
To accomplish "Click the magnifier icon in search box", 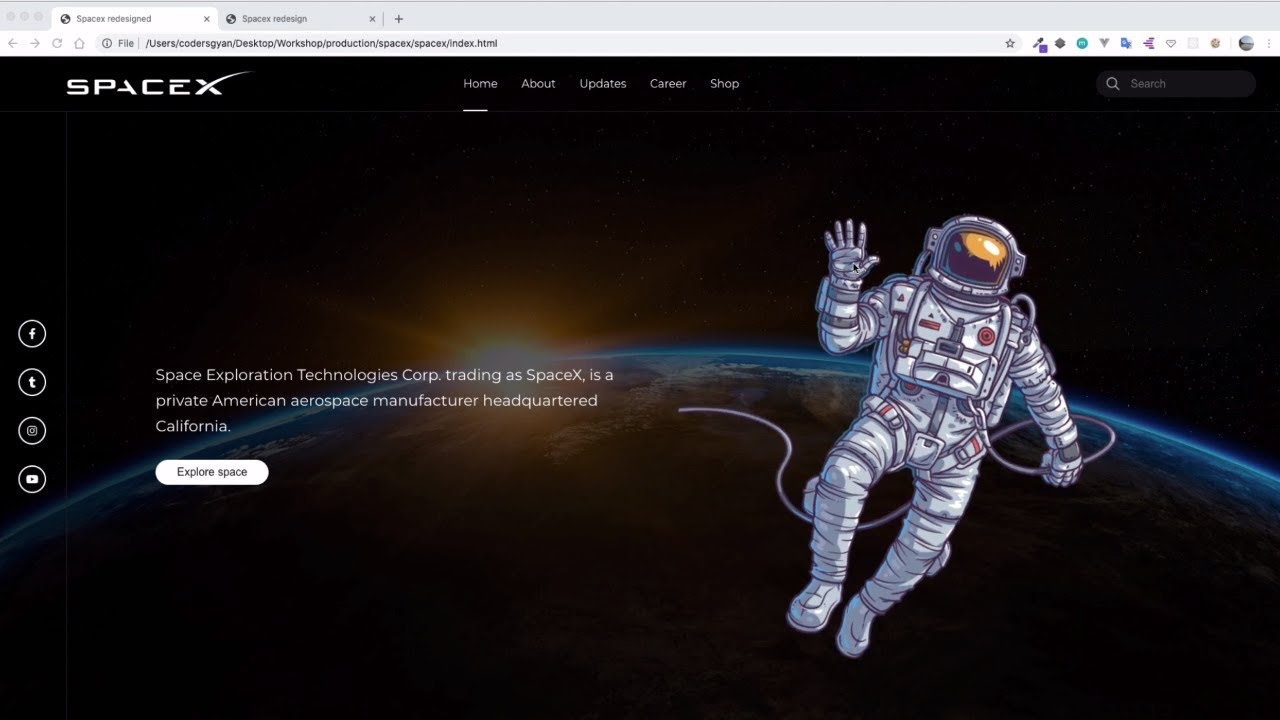I will click(x=1113, y=84).
